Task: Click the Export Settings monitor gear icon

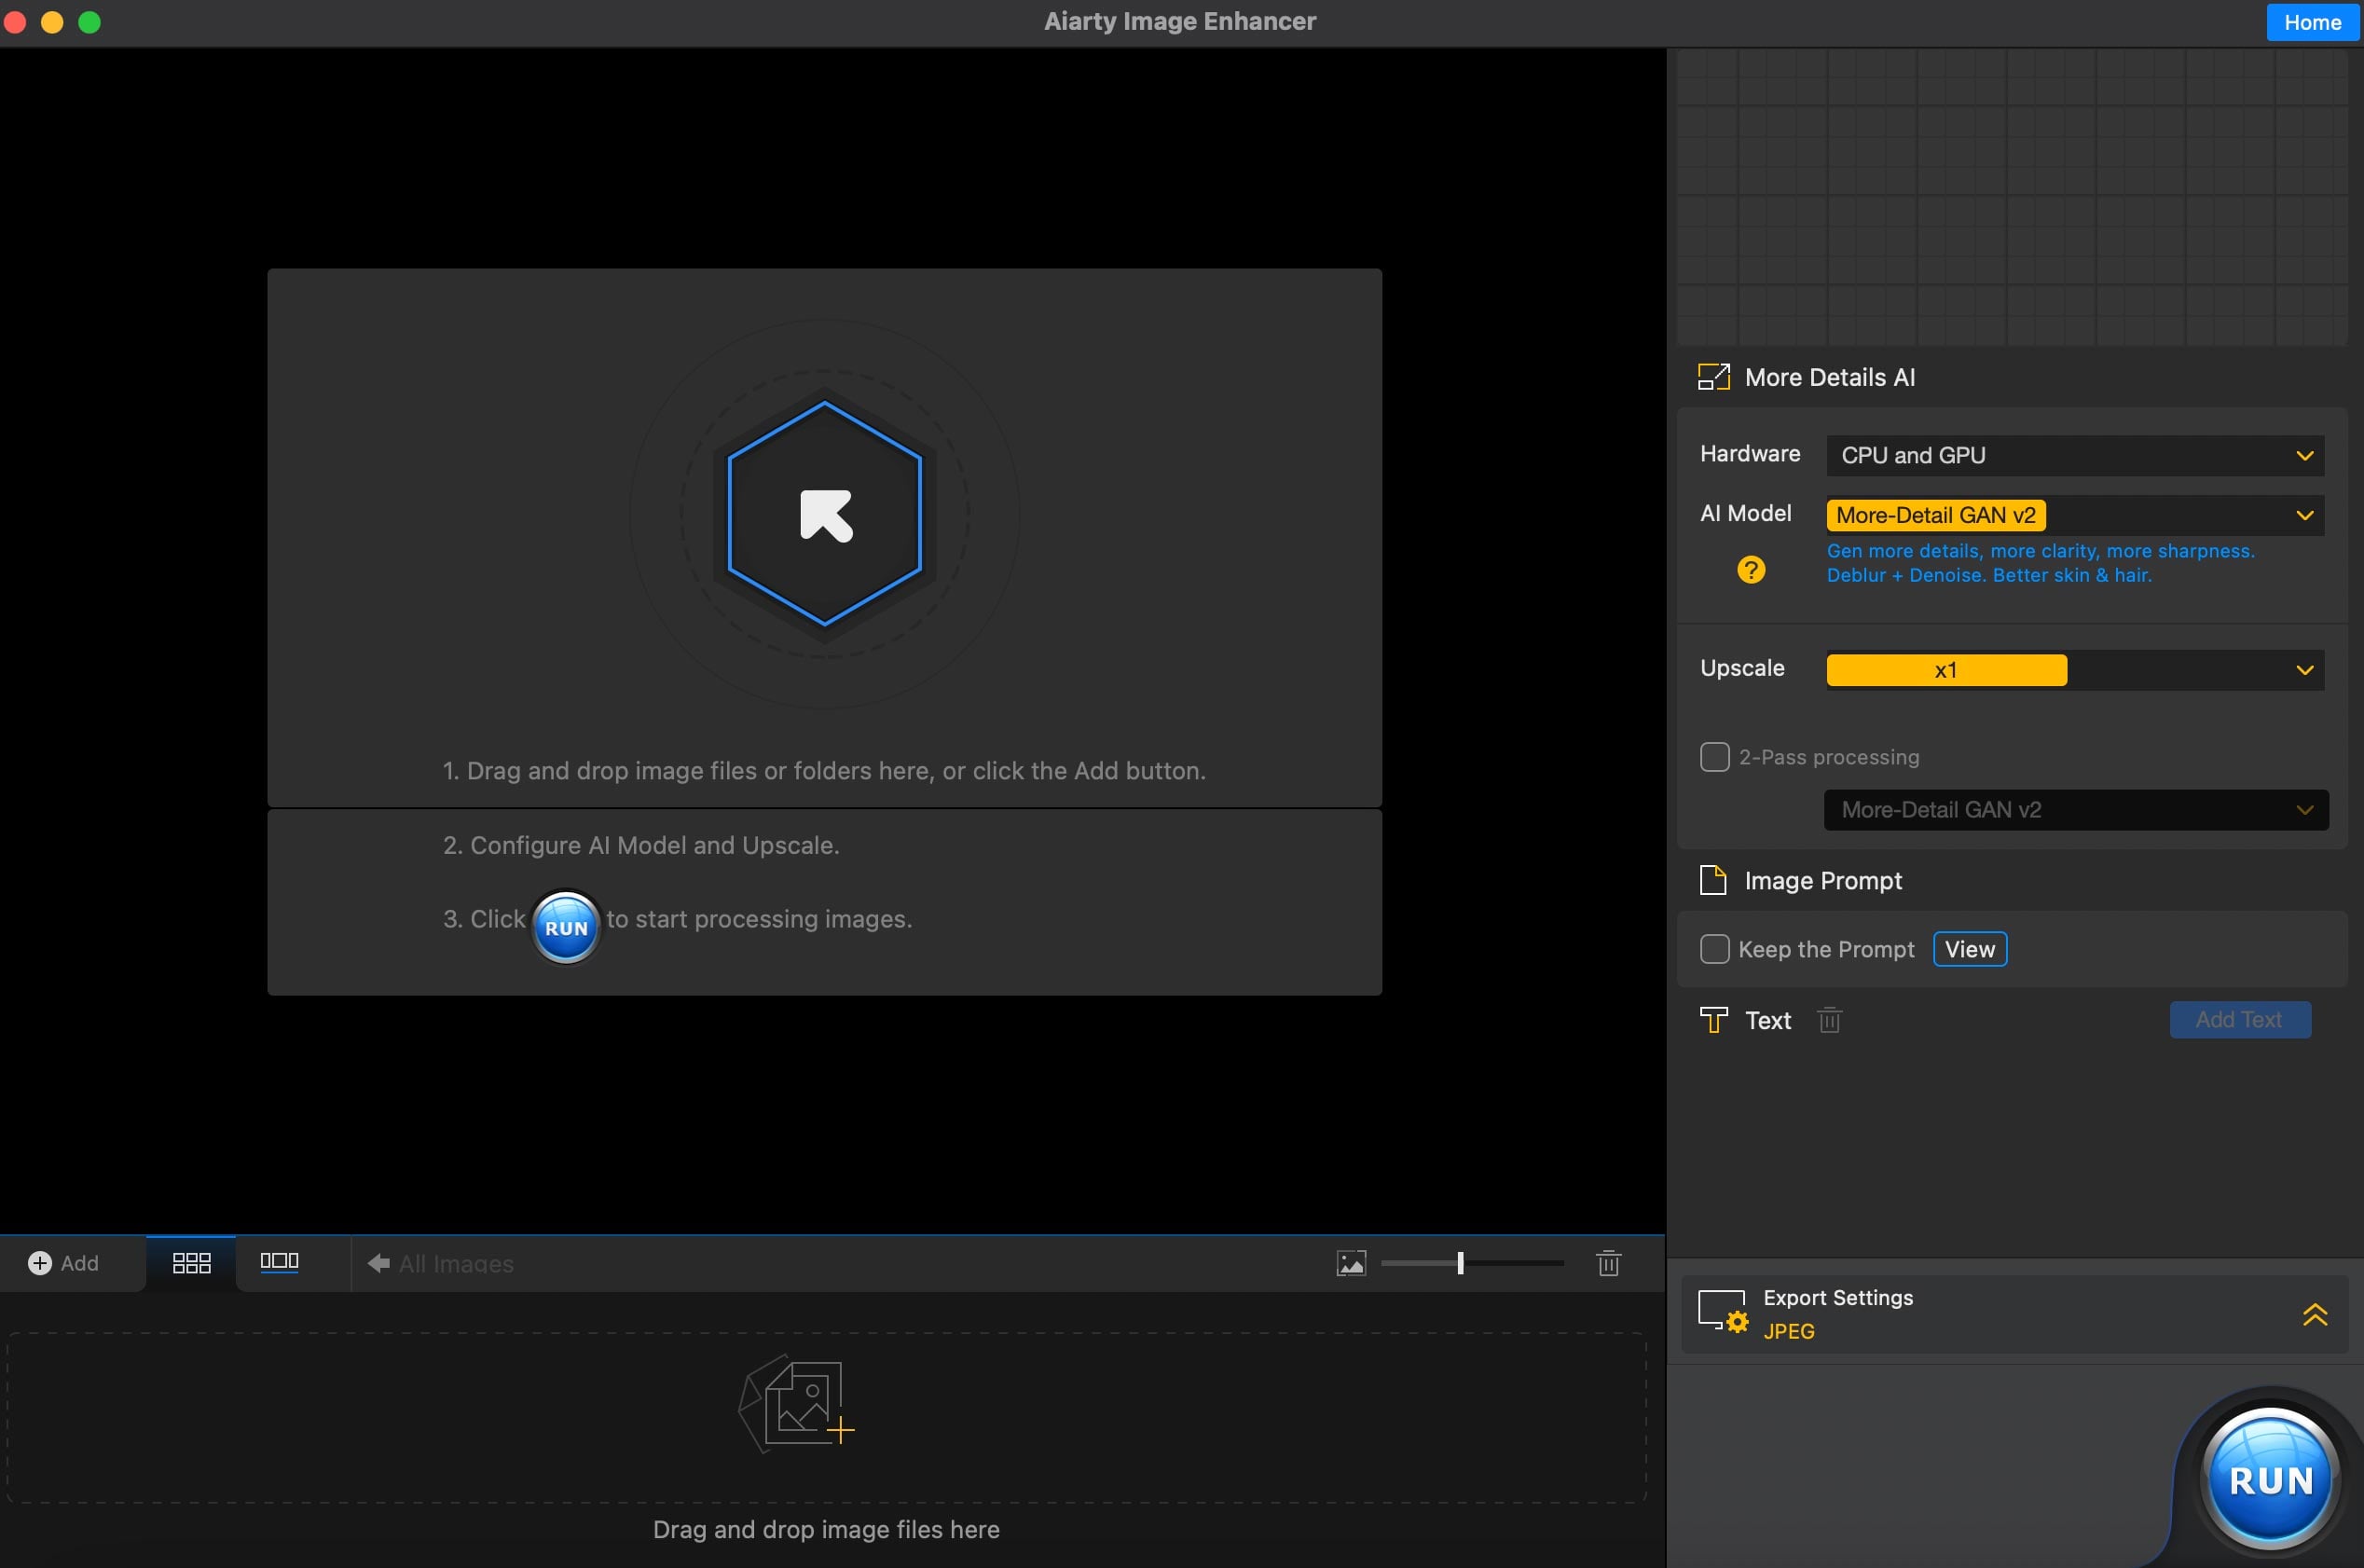Action: point(1722,1312)
